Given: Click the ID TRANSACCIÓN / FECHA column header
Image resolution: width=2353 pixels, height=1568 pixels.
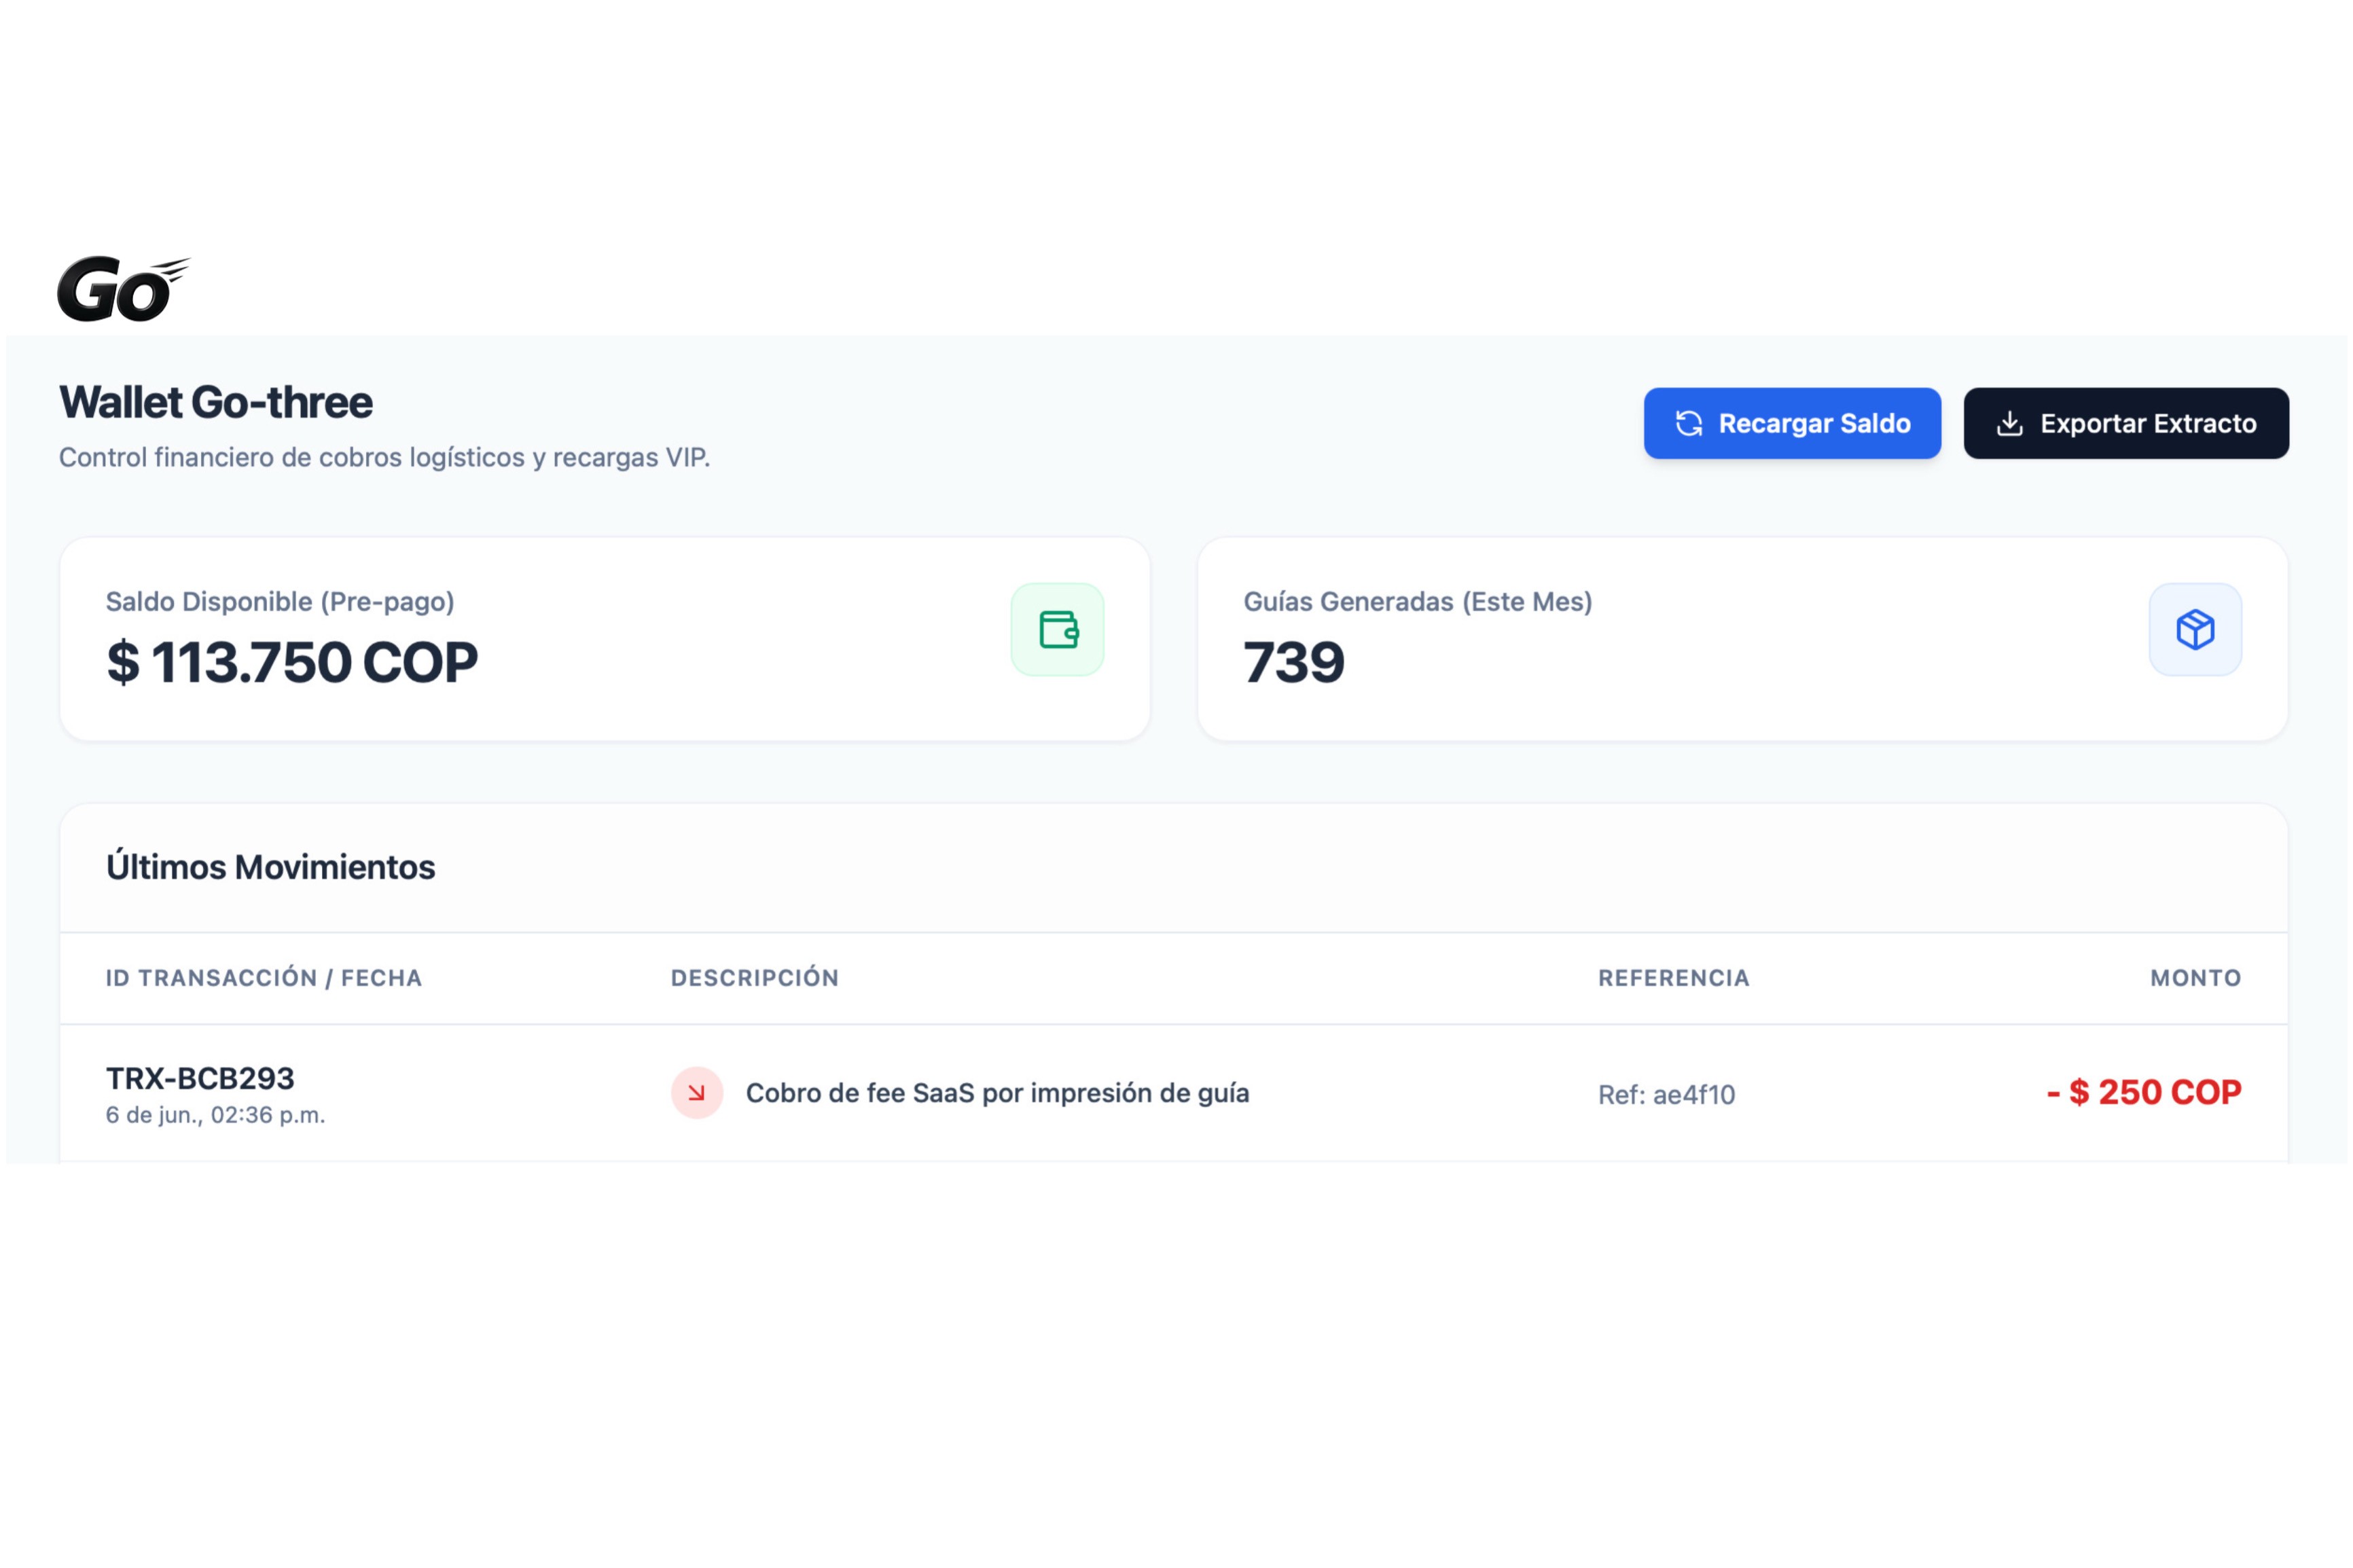Looking at the screenshot, I should pyautogui.click(x=264, y=978).
